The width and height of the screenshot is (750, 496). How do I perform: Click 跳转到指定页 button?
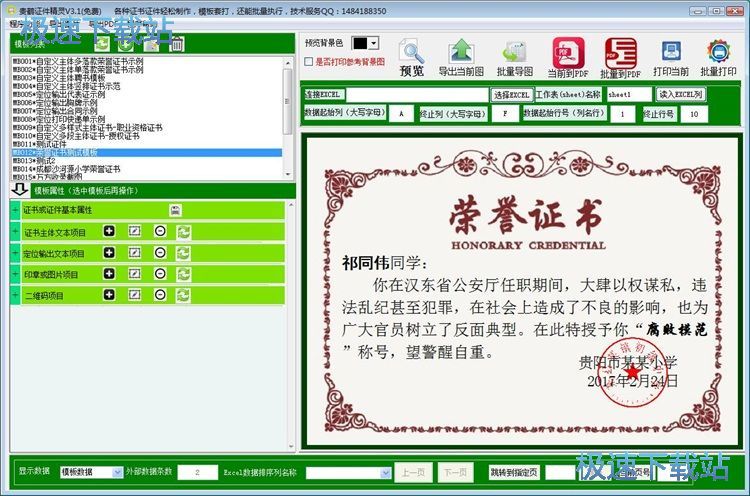[514, 473]
